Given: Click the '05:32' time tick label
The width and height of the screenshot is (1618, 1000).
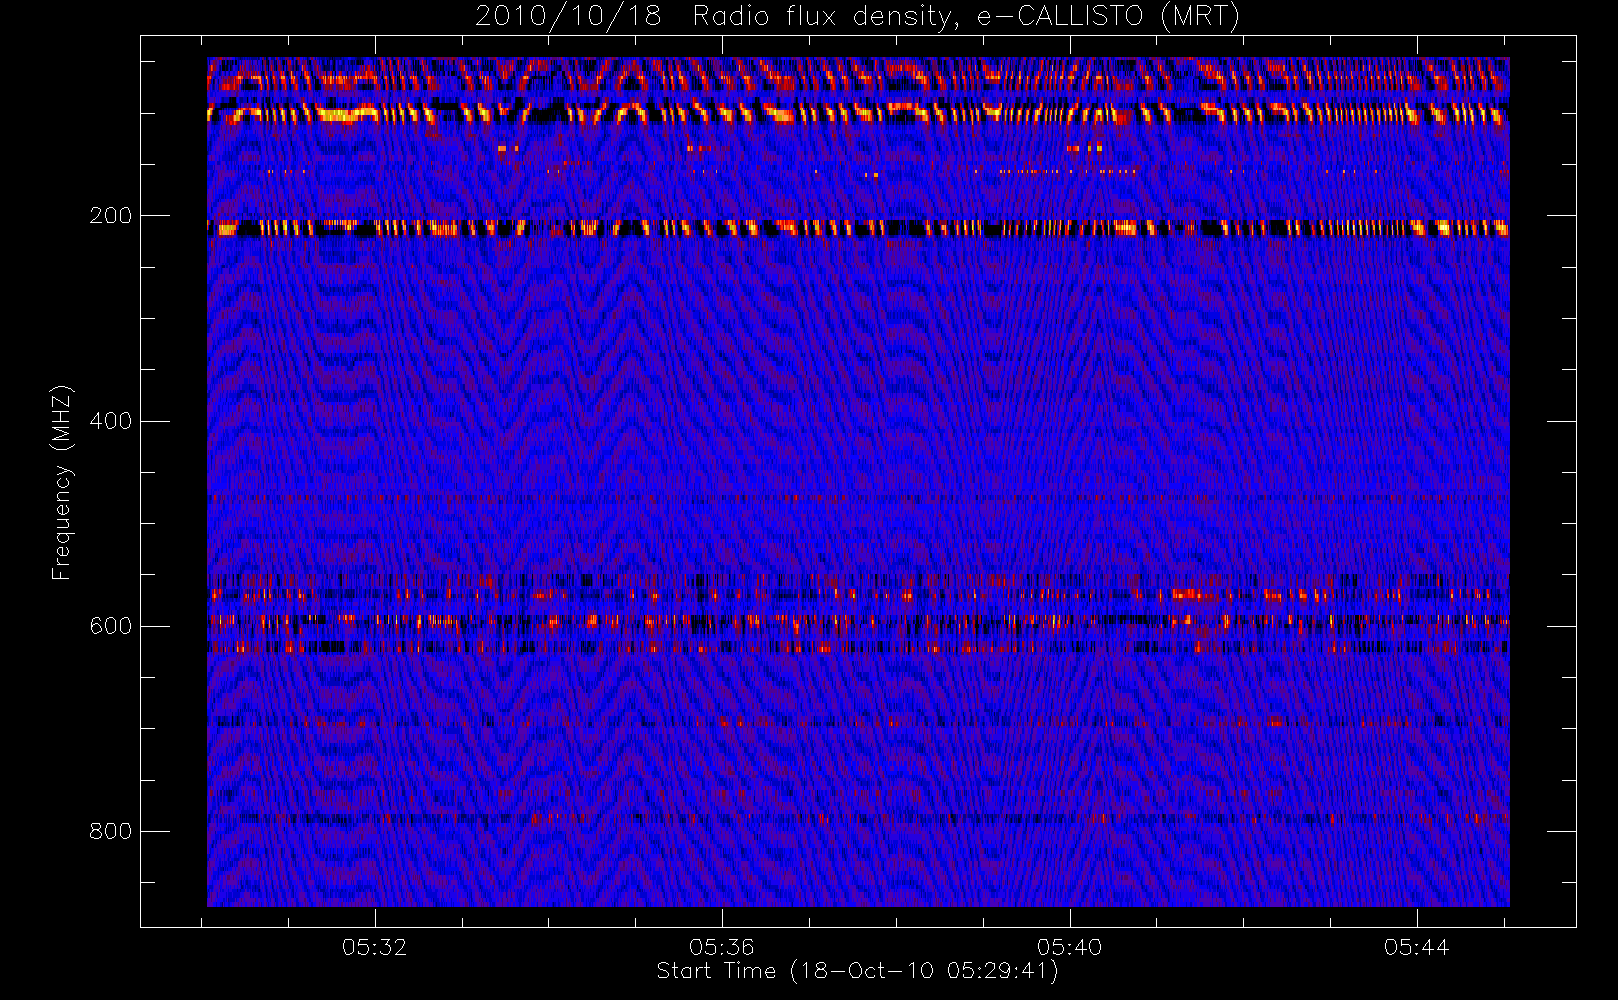Looking at the screenshot, I should tap(375, 947).
